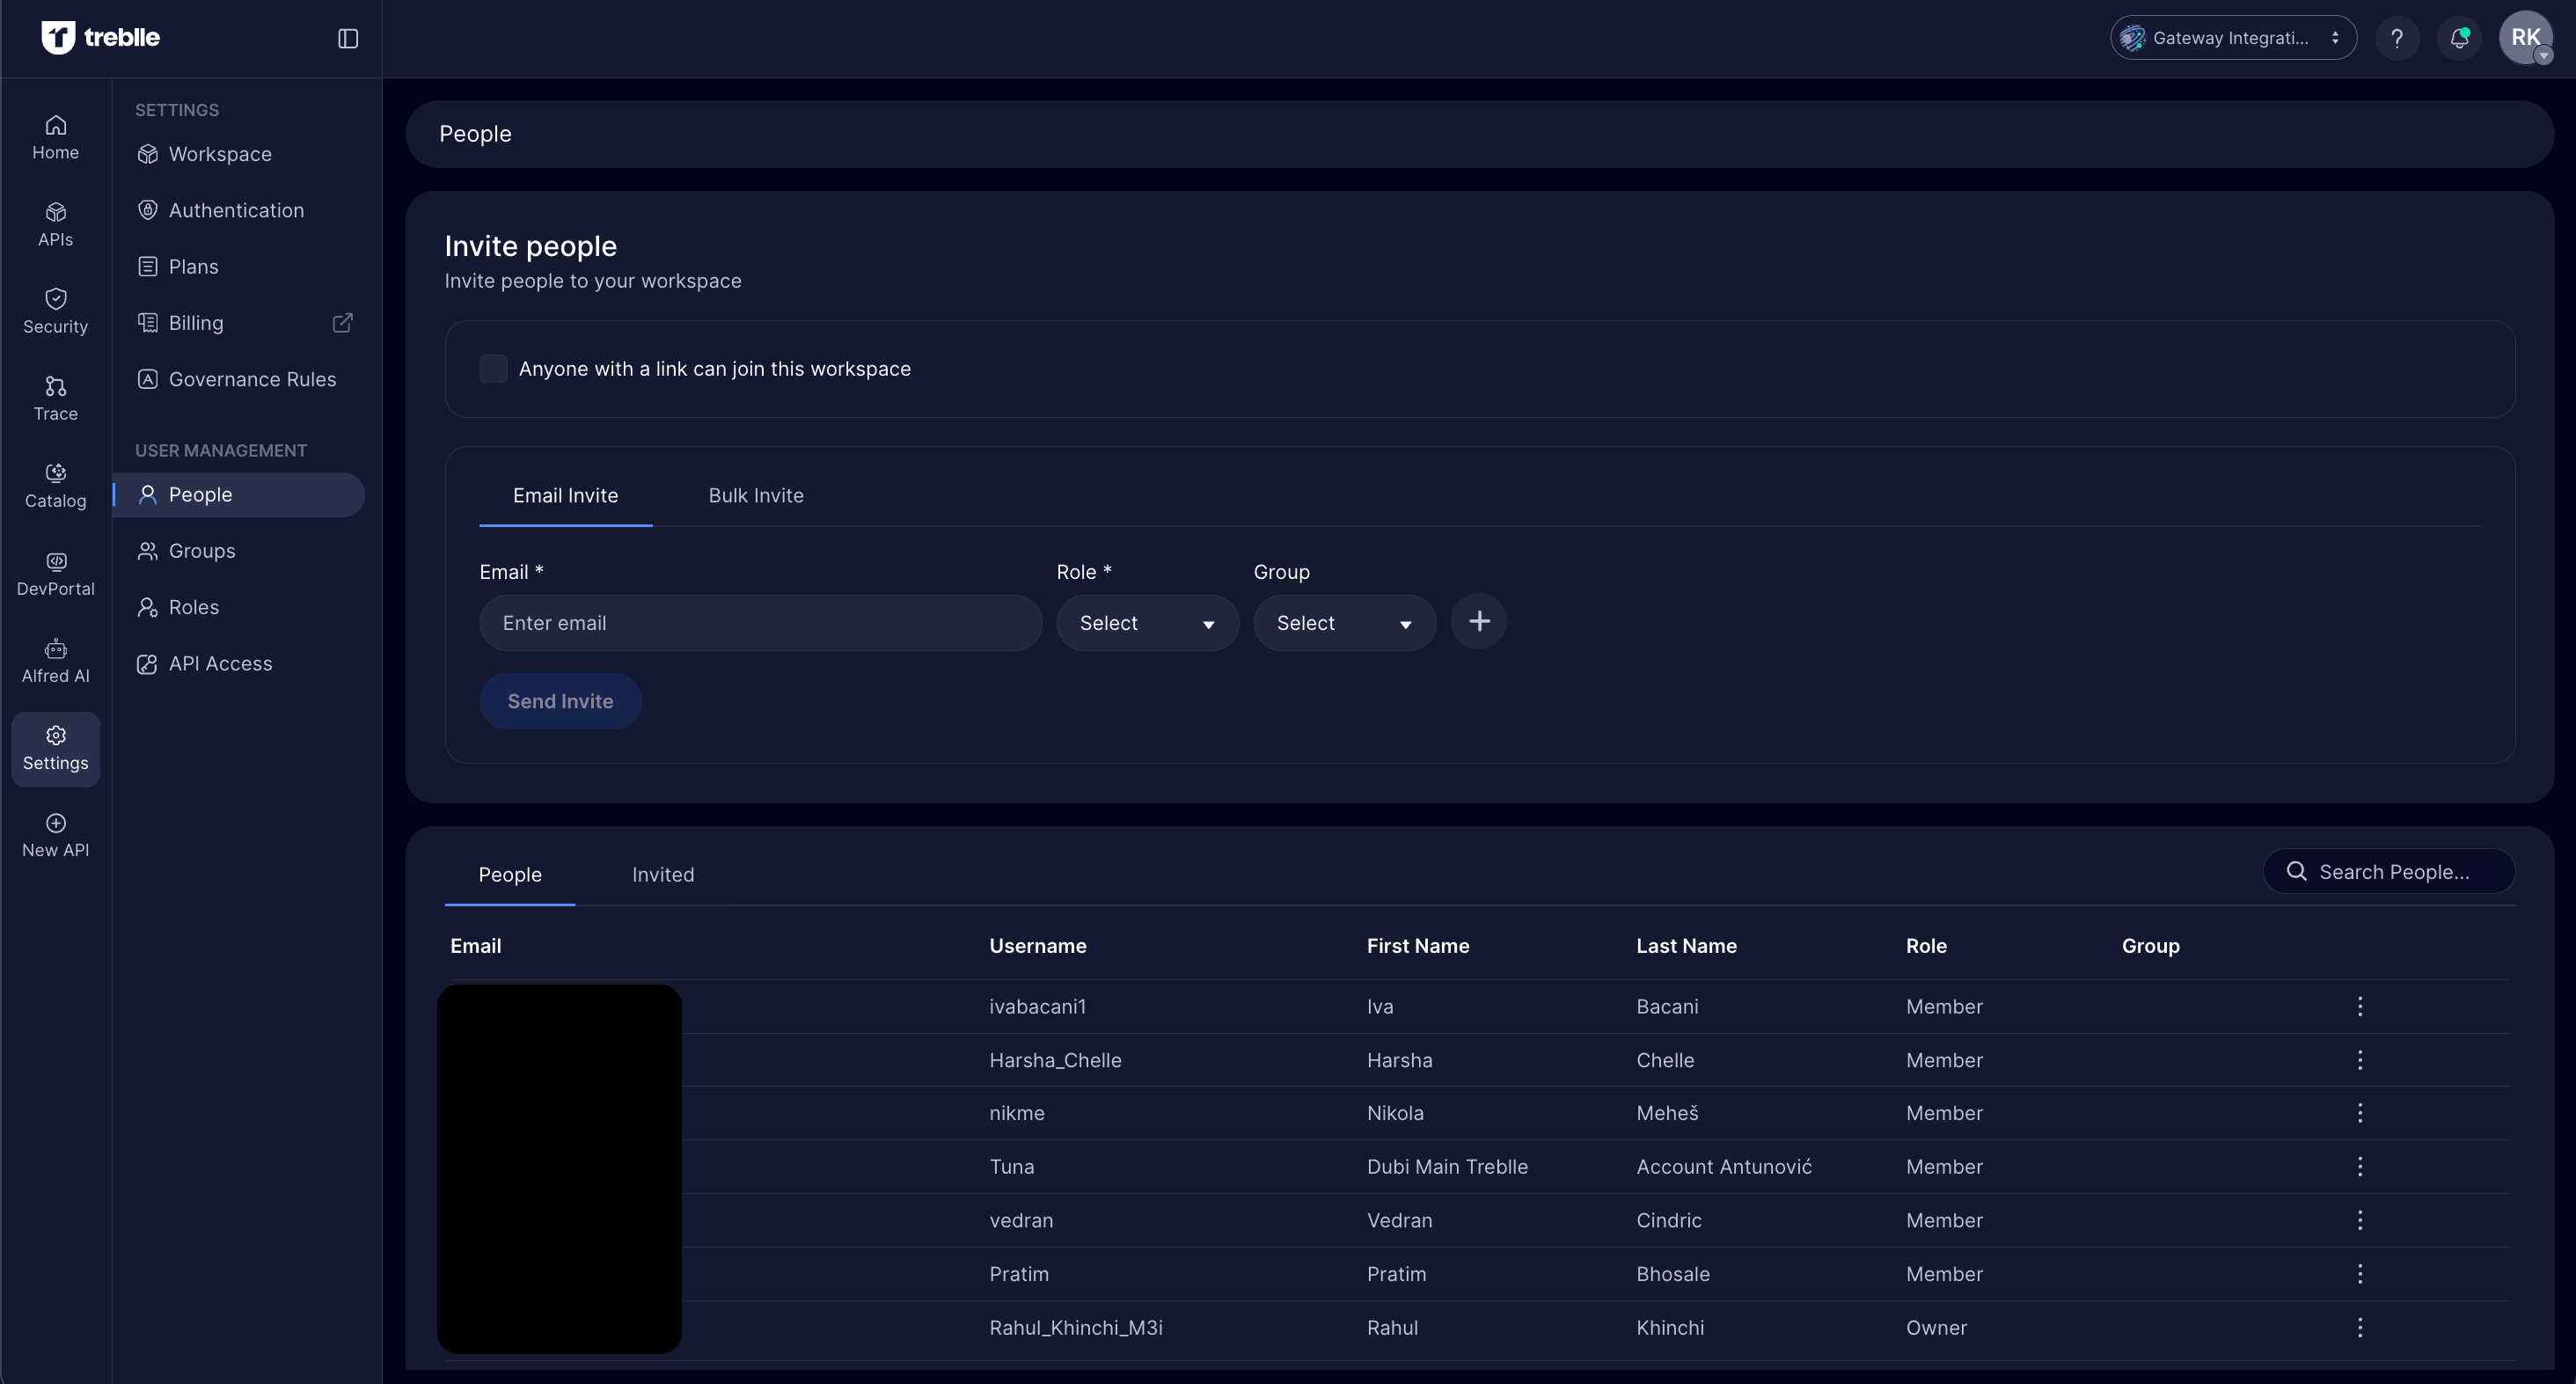Image resolution: width=2576 pixels, height=1384 pixels.
Task: Go to the Trace section
Action: click(x=55, y=399)
